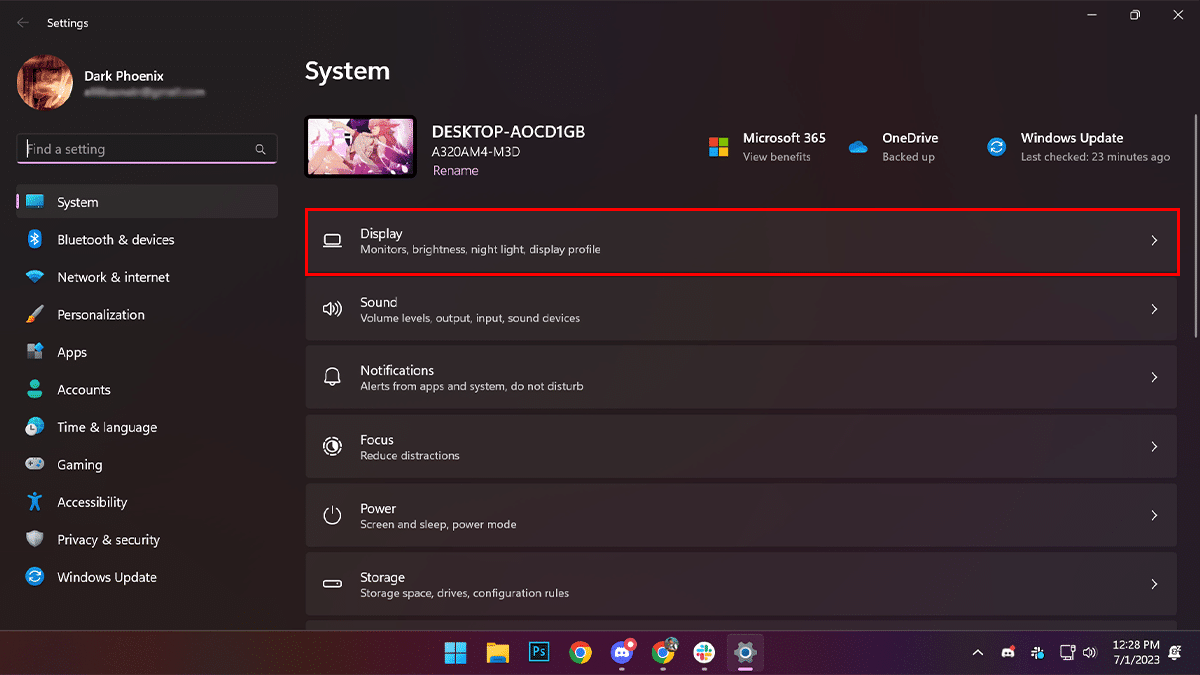The height and width of the screenshot is (675, 1200).
Task: Click the Accessibility figure icon
Action: pyautogui.click(x=35, y=502)
